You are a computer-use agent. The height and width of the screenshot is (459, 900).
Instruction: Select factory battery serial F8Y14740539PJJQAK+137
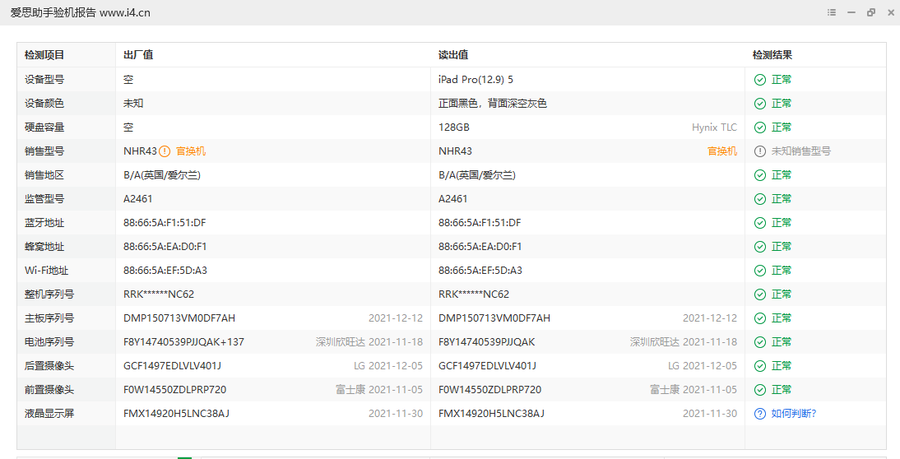(184, 342)
